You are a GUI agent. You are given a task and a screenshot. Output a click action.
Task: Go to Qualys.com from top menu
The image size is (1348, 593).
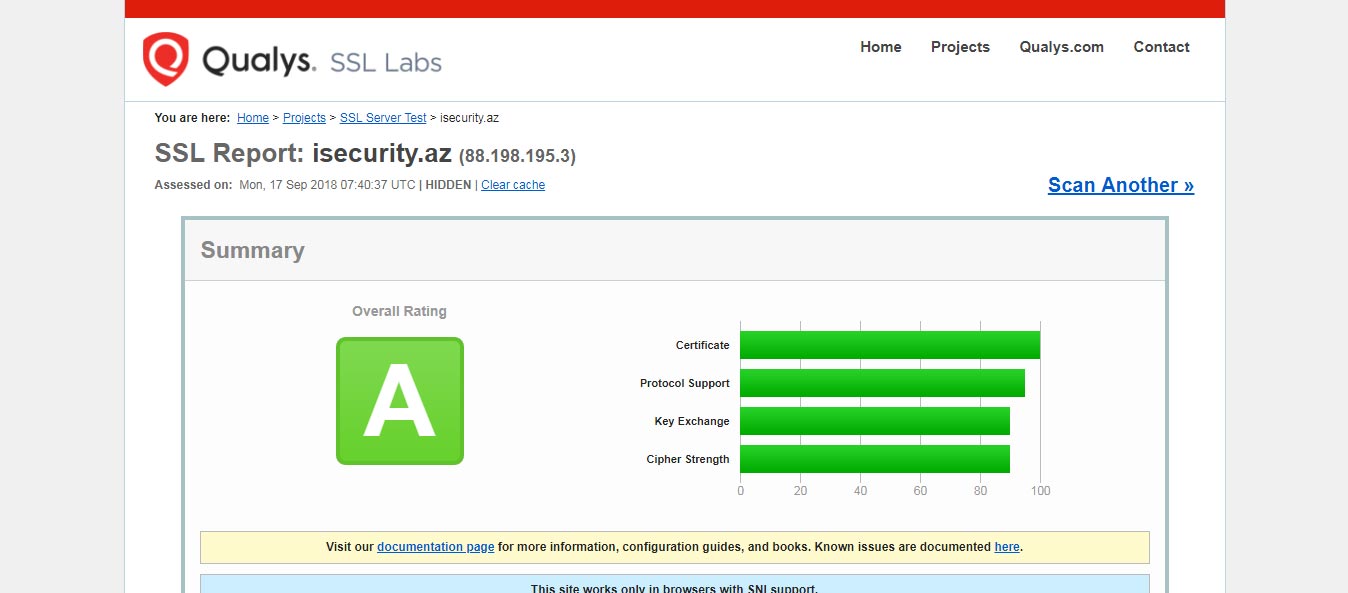pyautogui.click(x=1062, y=47)
